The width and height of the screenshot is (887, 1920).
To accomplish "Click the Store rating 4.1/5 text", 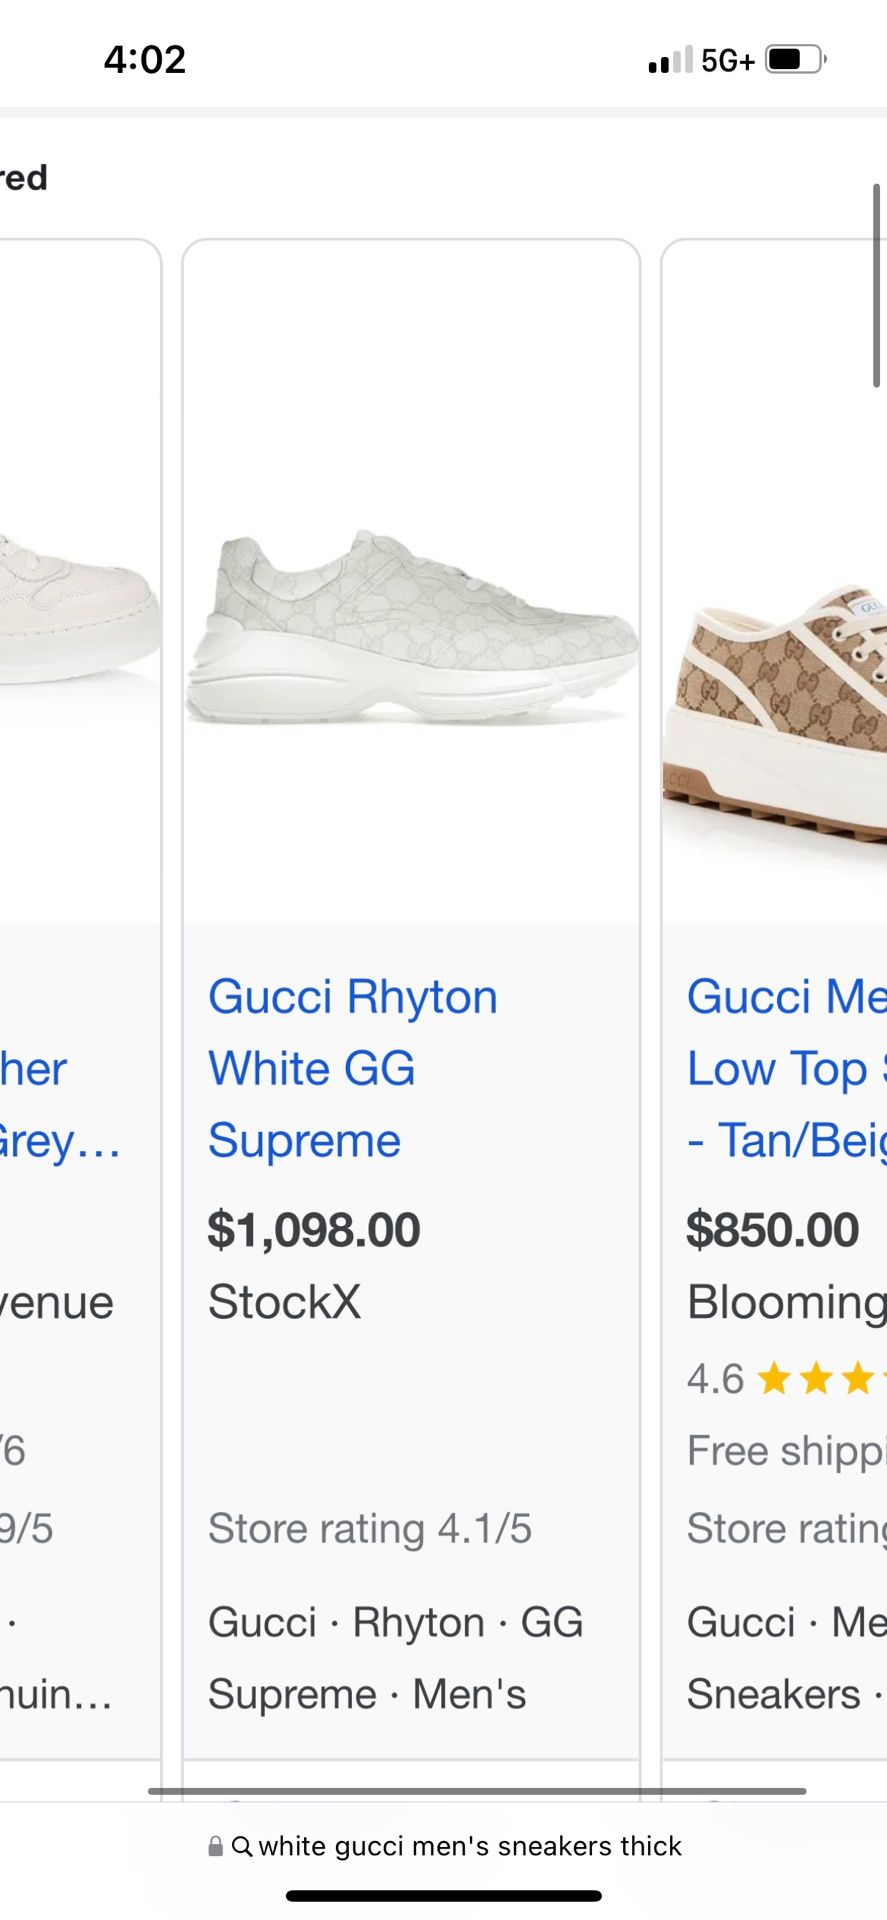I will 369,1529.
